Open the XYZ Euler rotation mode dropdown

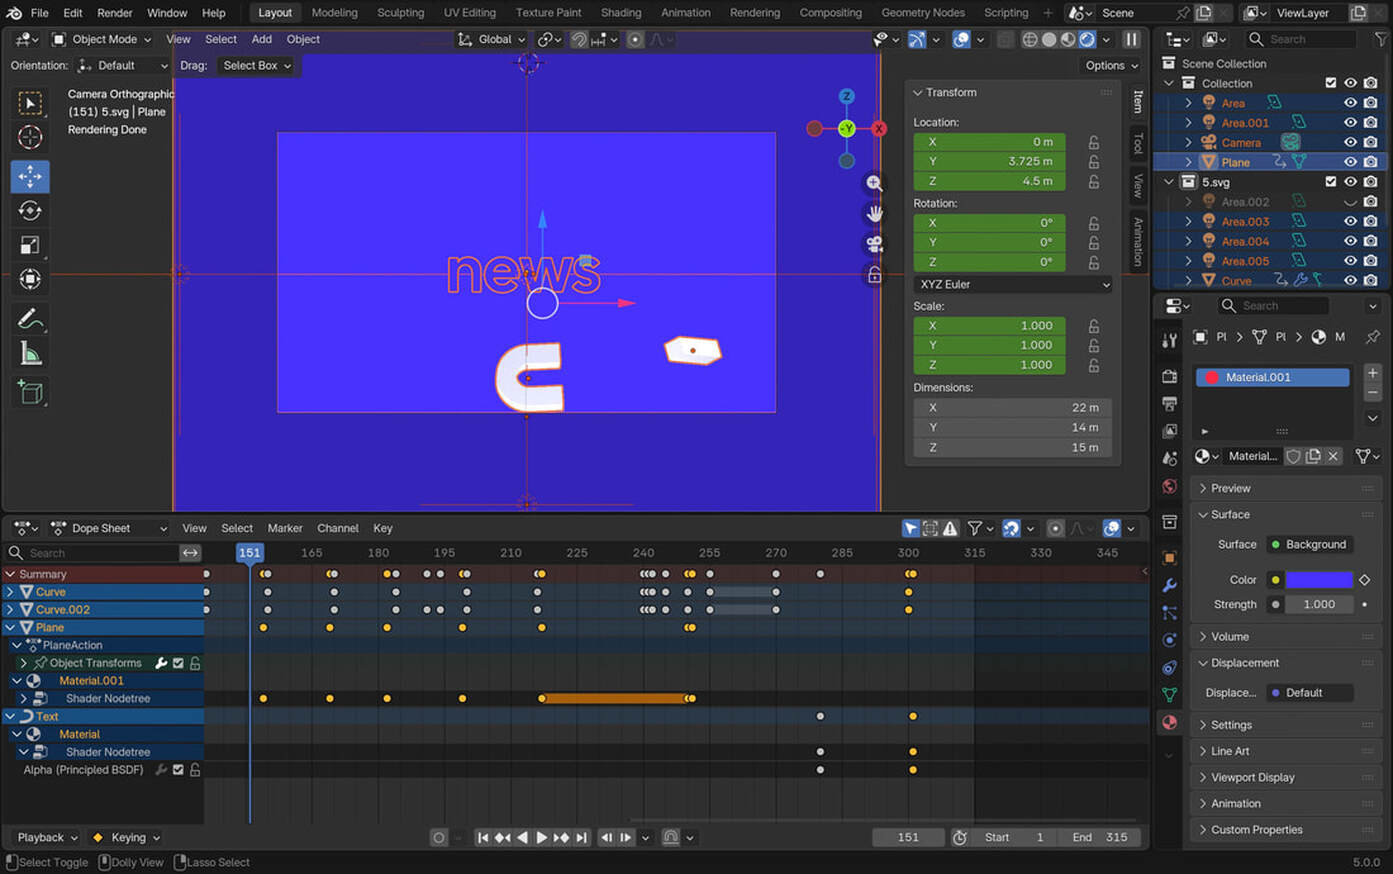click(1013, 284)
